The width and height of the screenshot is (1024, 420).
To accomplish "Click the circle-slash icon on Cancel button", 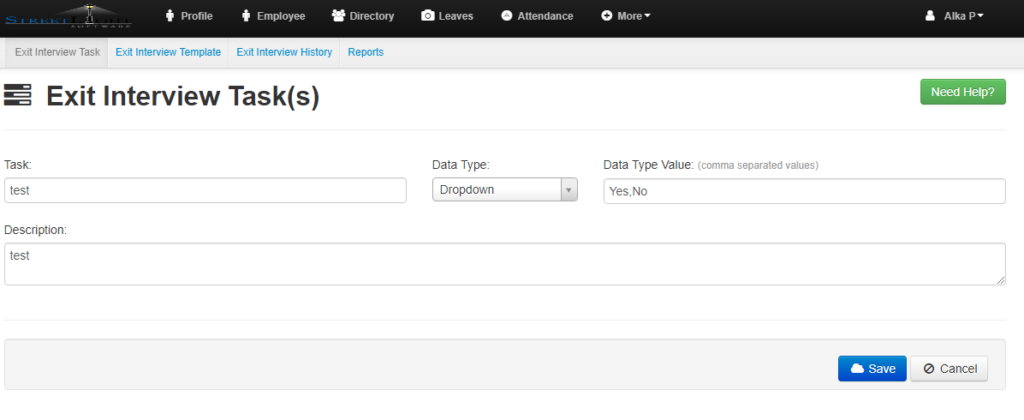I will tap(929, 368).
